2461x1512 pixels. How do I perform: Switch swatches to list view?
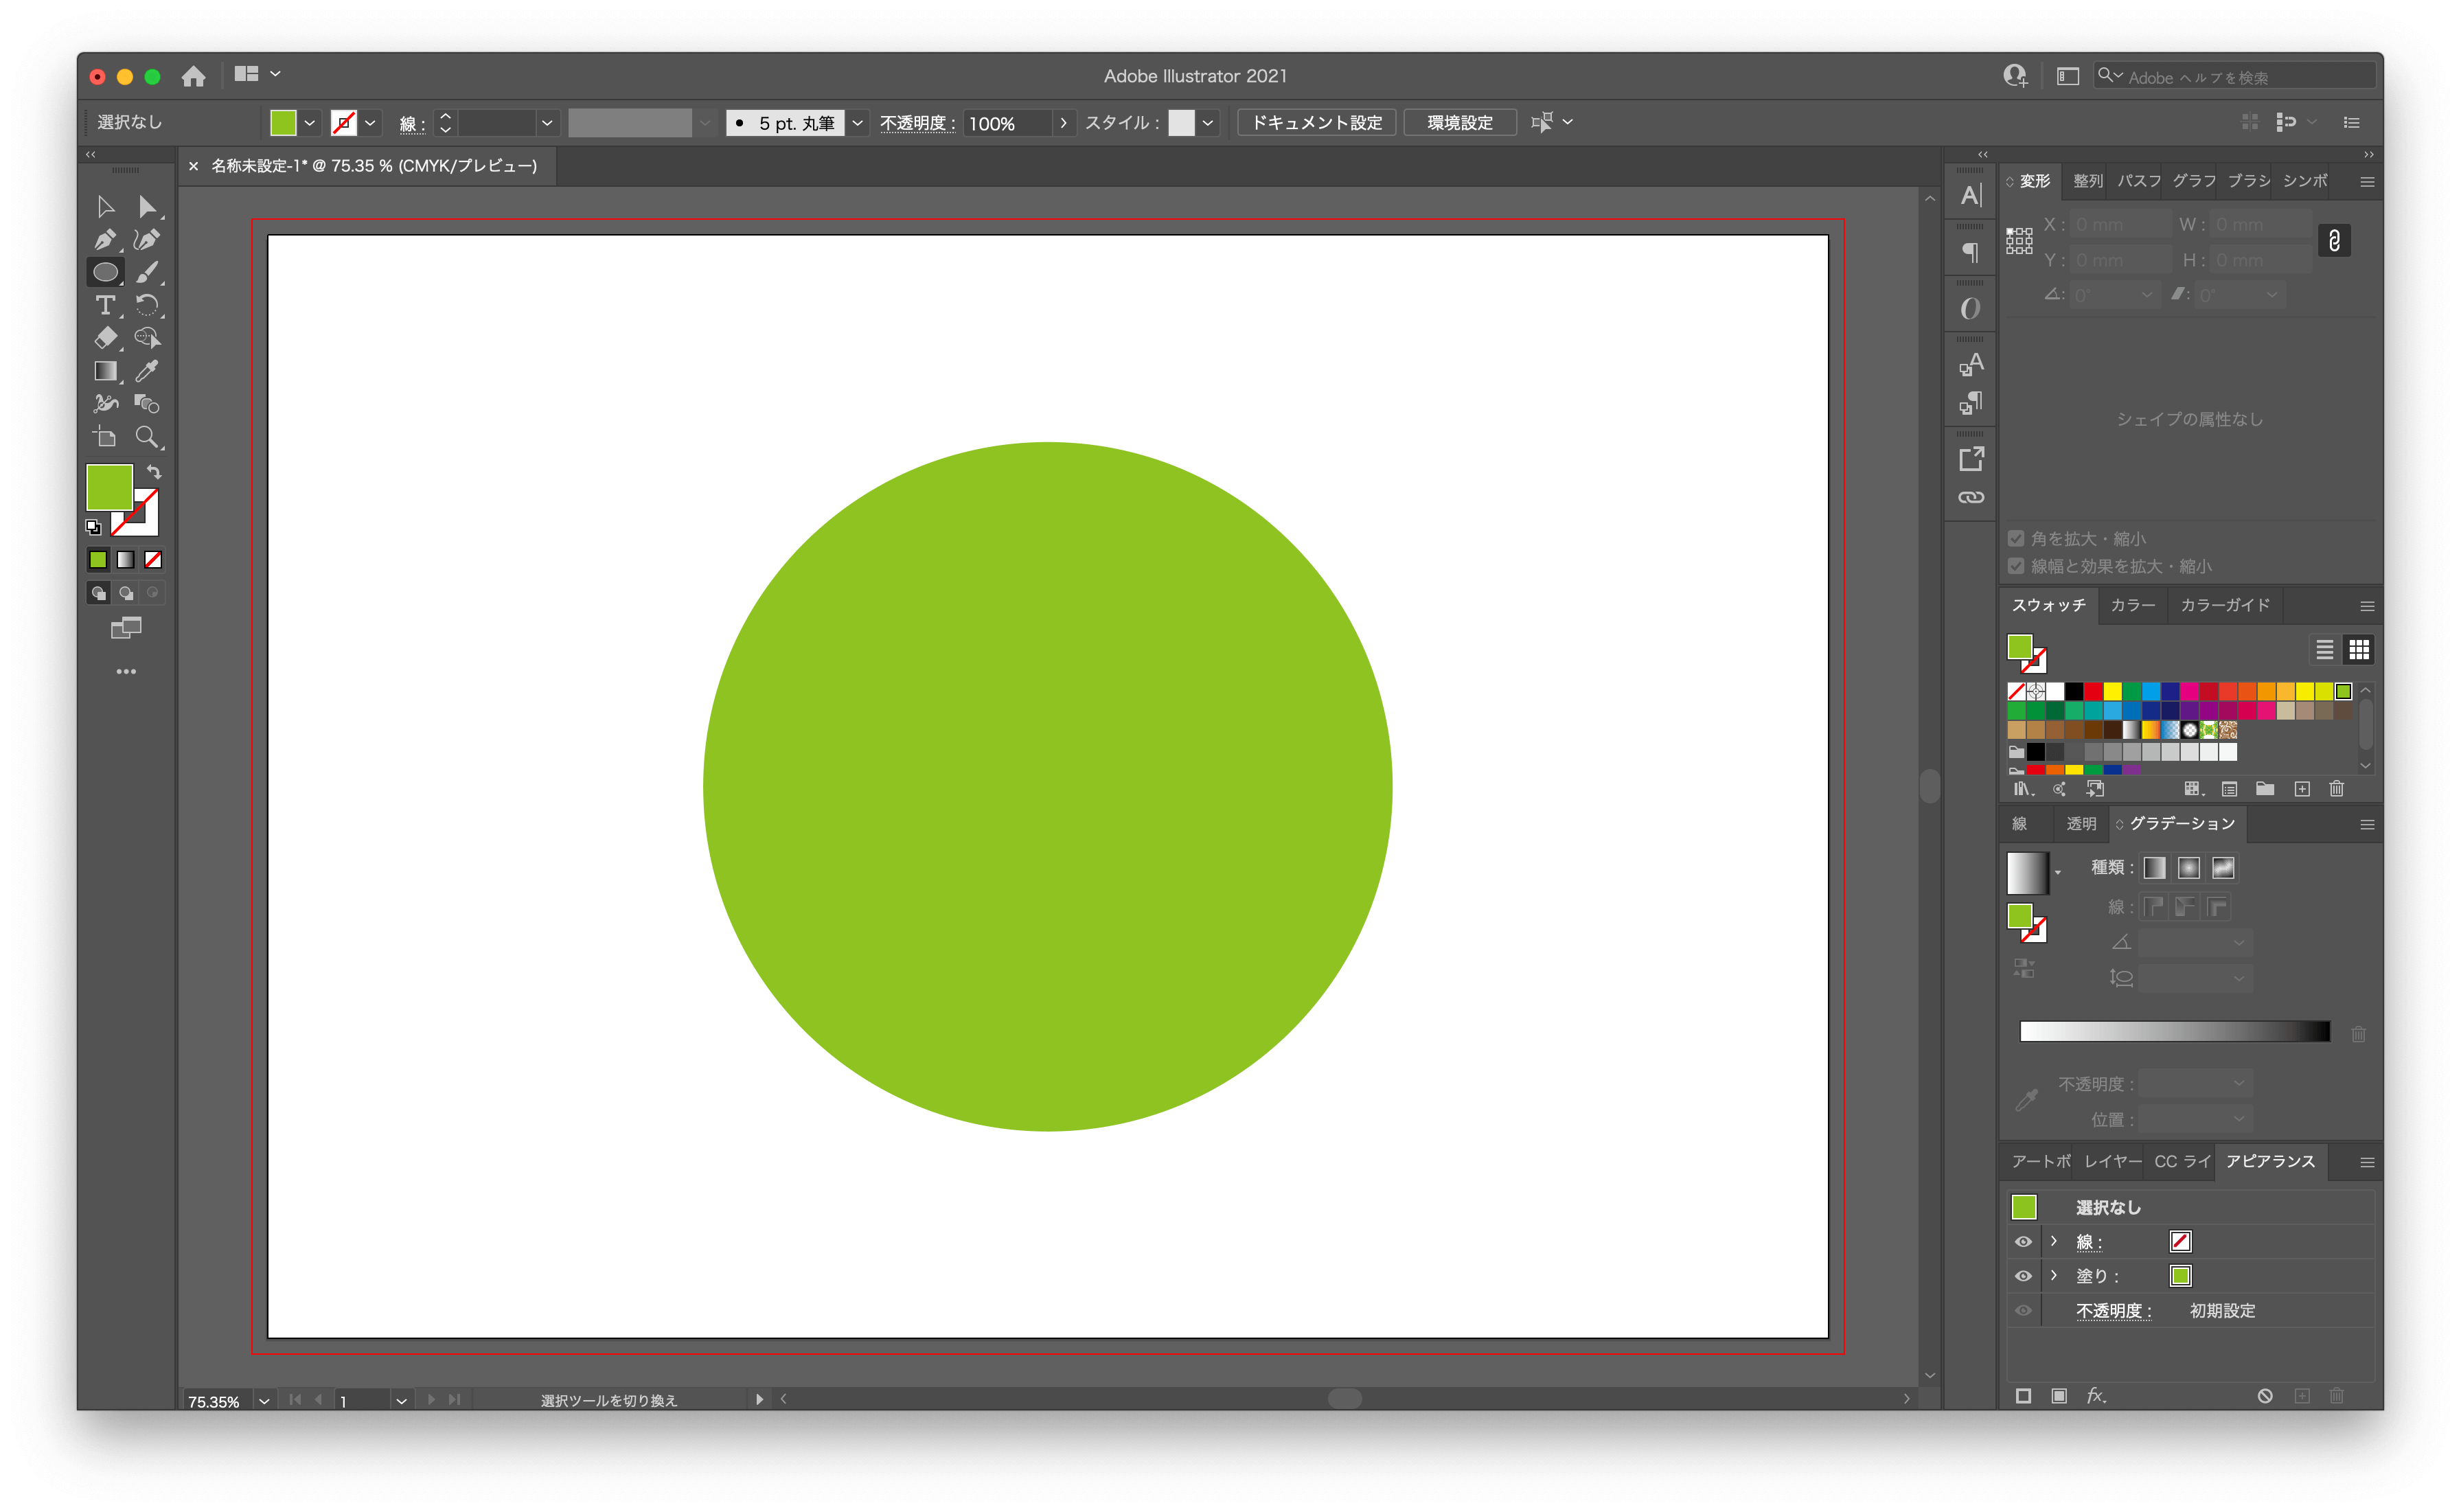coord(2324,650)
